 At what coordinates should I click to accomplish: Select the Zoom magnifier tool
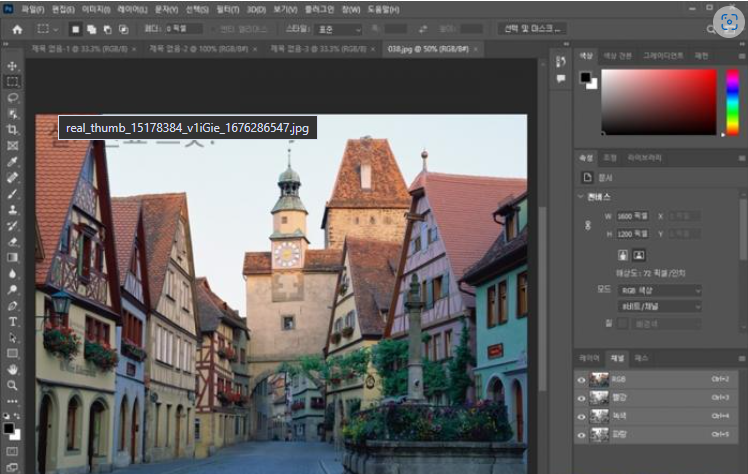(x=13, y=385)
